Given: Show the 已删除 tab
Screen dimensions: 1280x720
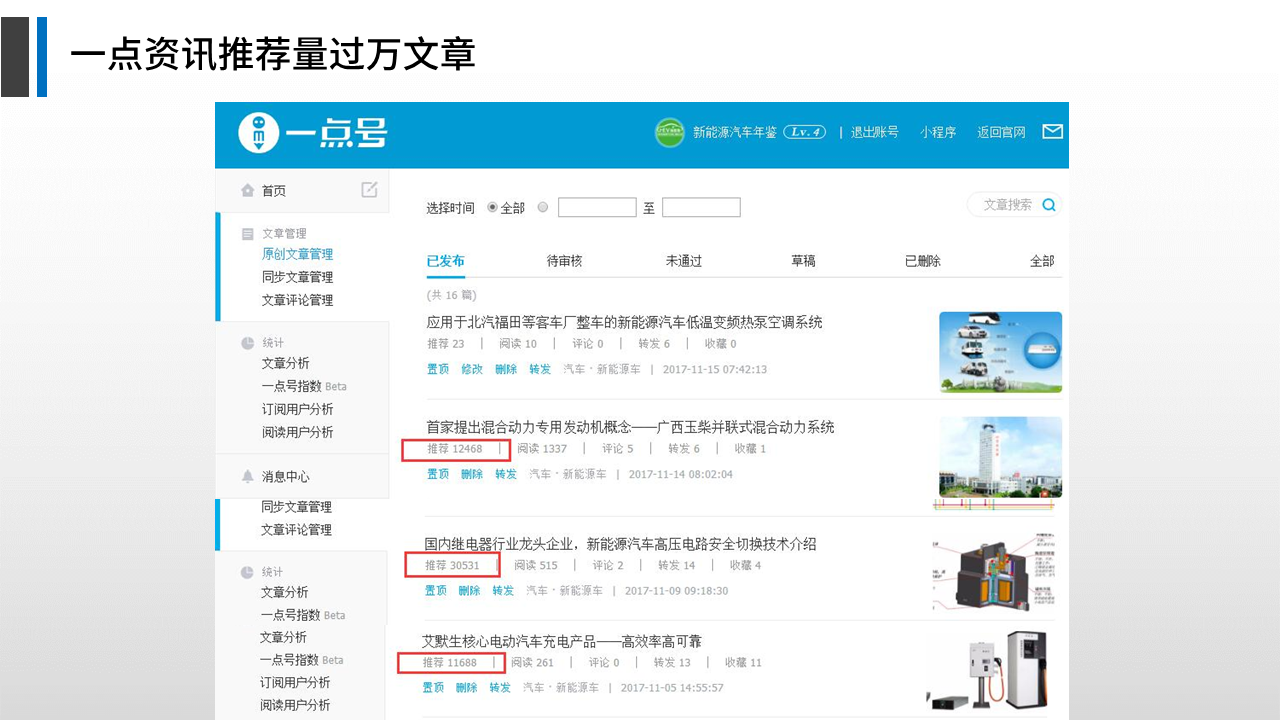Looking at the screenshot, I should click(923, 261).
